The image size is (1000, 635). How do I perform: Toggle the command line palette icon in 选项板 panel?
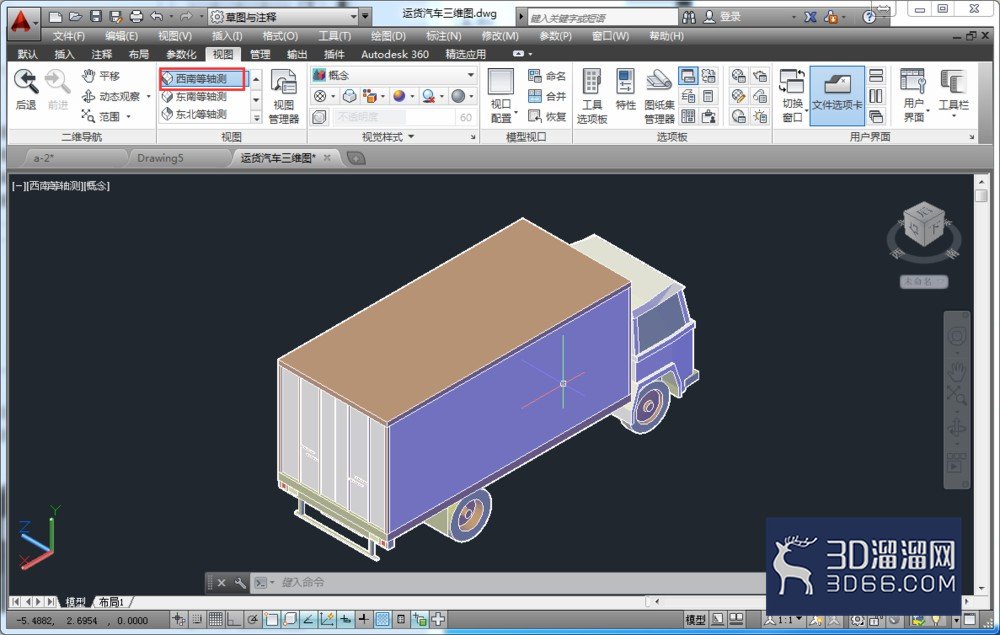pos(688,76)
